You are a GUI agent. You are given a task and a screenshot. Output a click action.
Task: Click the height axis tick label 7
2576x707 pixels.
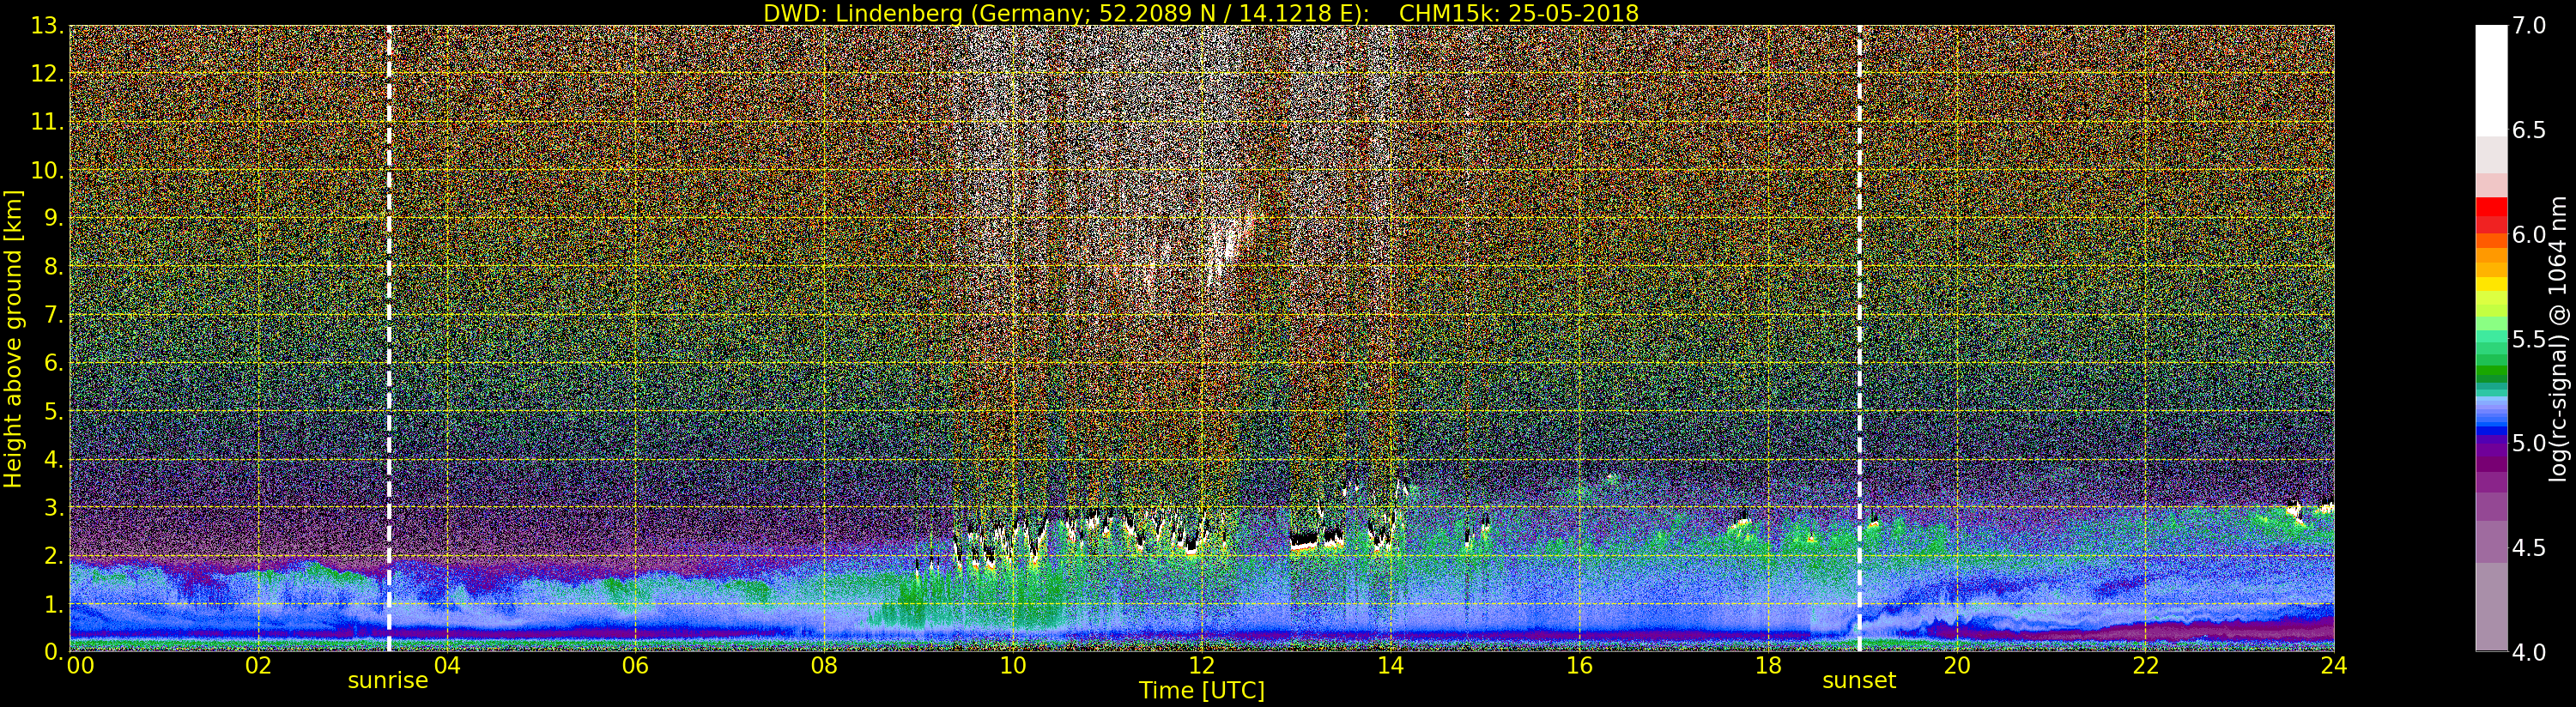coord(52,315)
